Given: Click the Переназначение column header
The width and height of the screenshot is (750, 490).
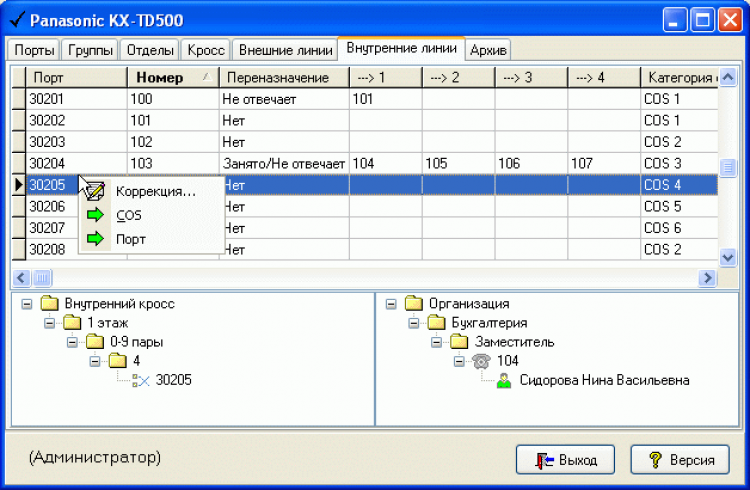Looking at the screenshot, I should pyautogui.click(x=284, y=78).
